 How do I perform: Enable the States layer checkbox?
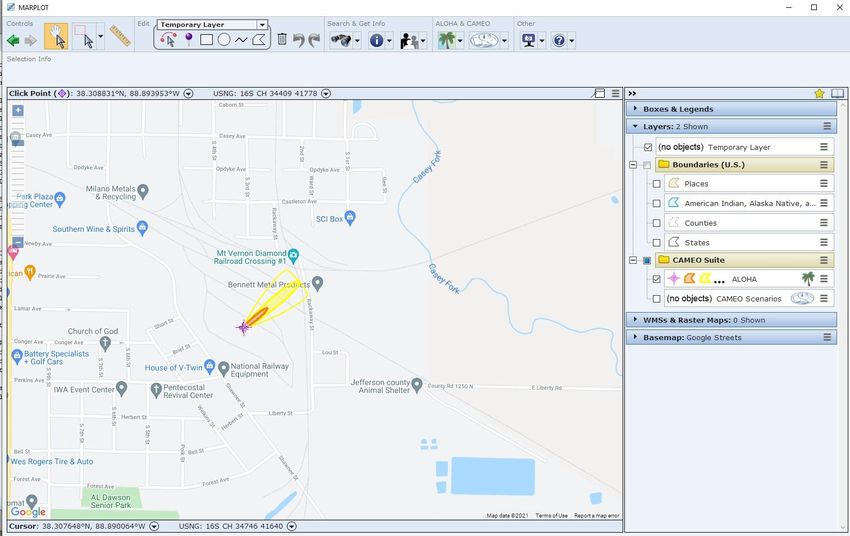tap(656, 243)
